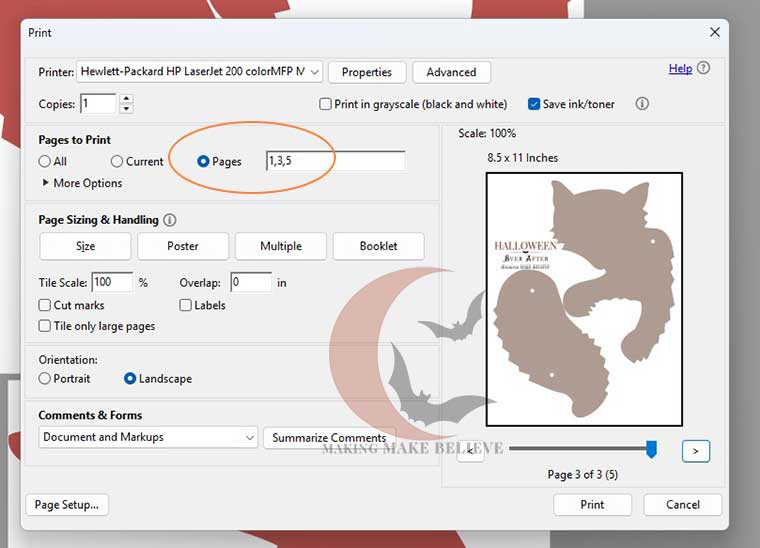Viewport: 760px width, 548px height.
Task: Click the Page Setup button
Action: point(67,505)
